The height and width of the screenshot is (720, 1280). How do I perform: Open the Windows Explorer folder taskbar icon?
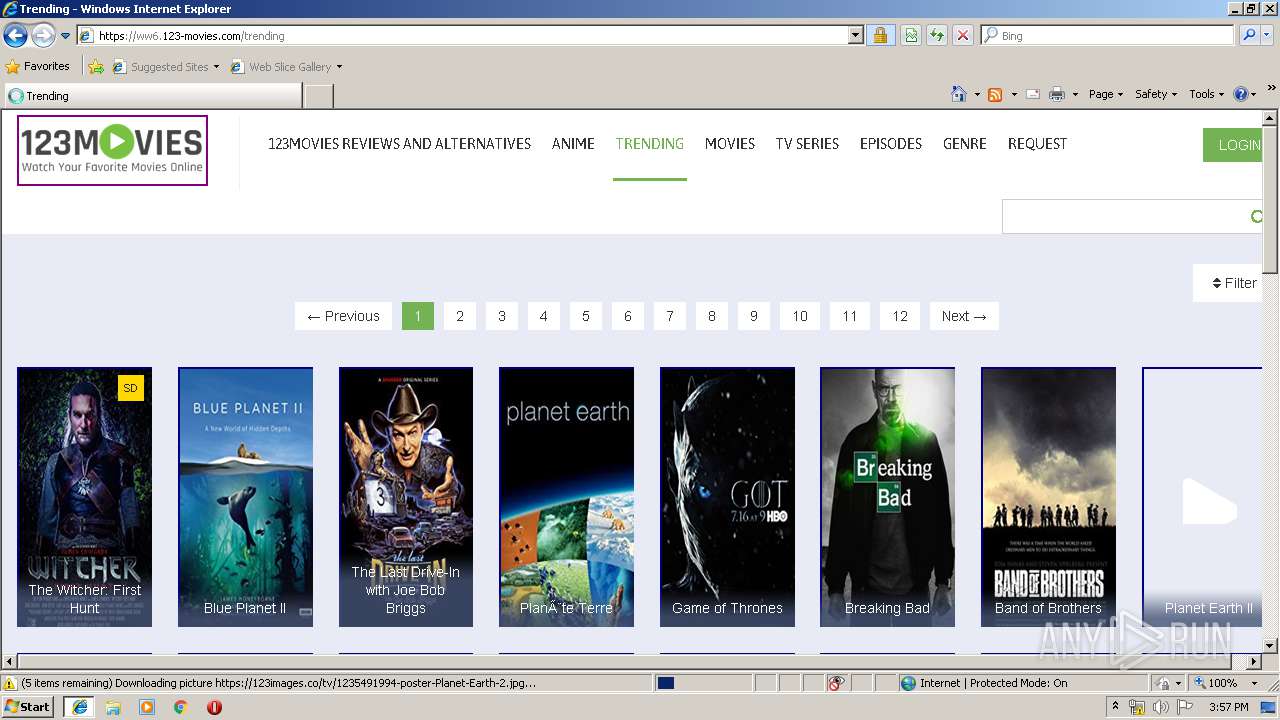point(113,707)
